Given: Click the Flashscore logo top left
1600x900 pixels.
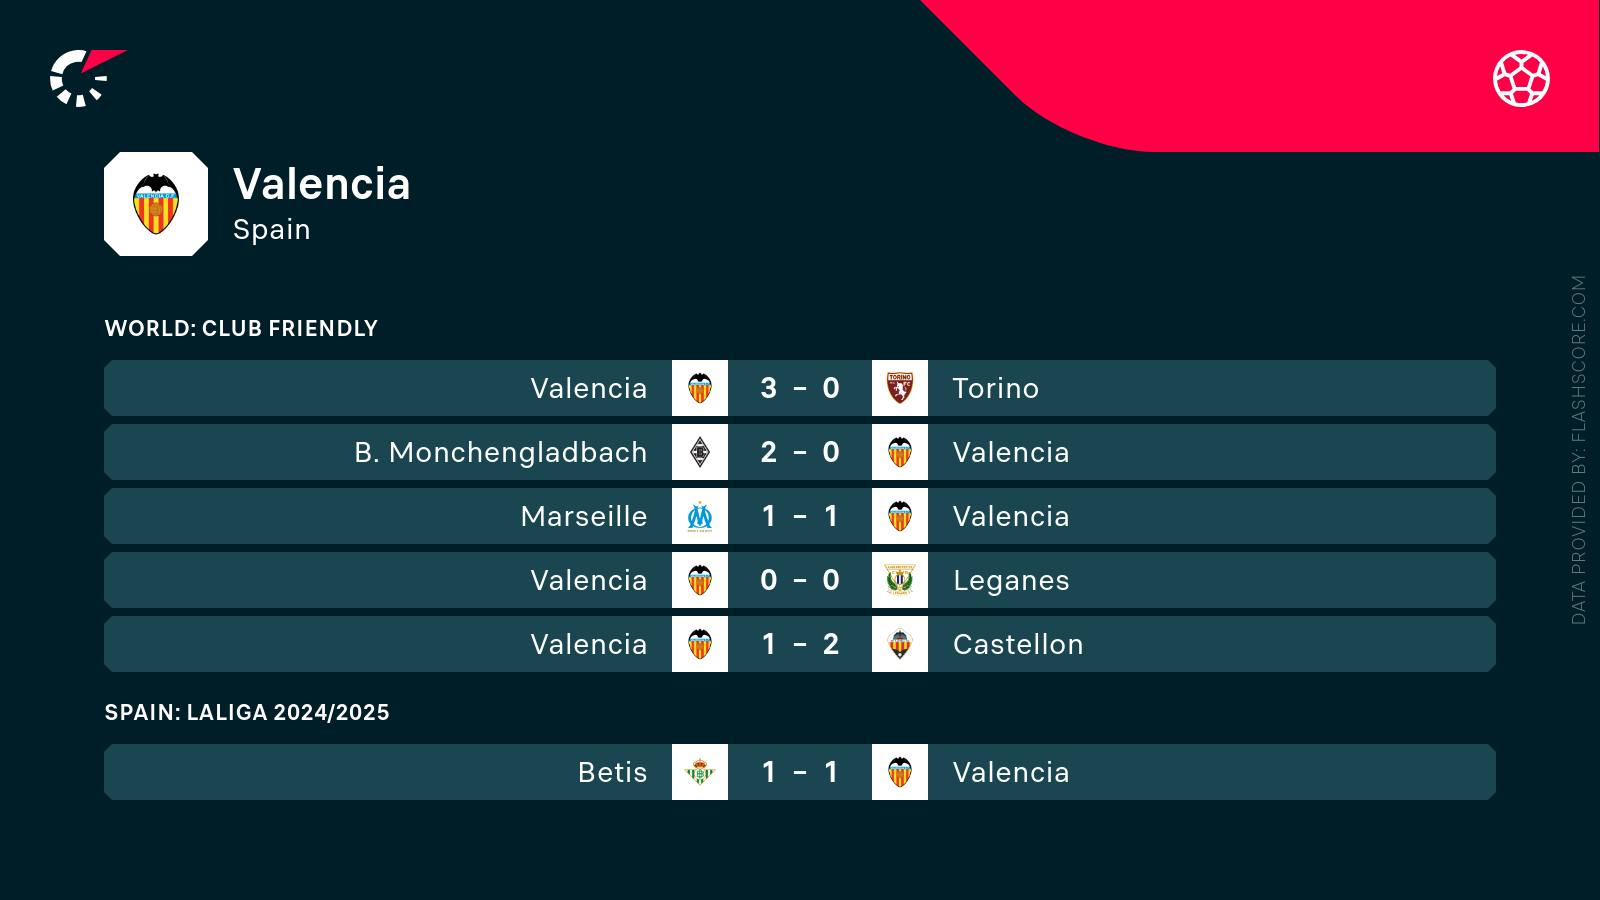Looking at the screenshot, I should 87,78.
